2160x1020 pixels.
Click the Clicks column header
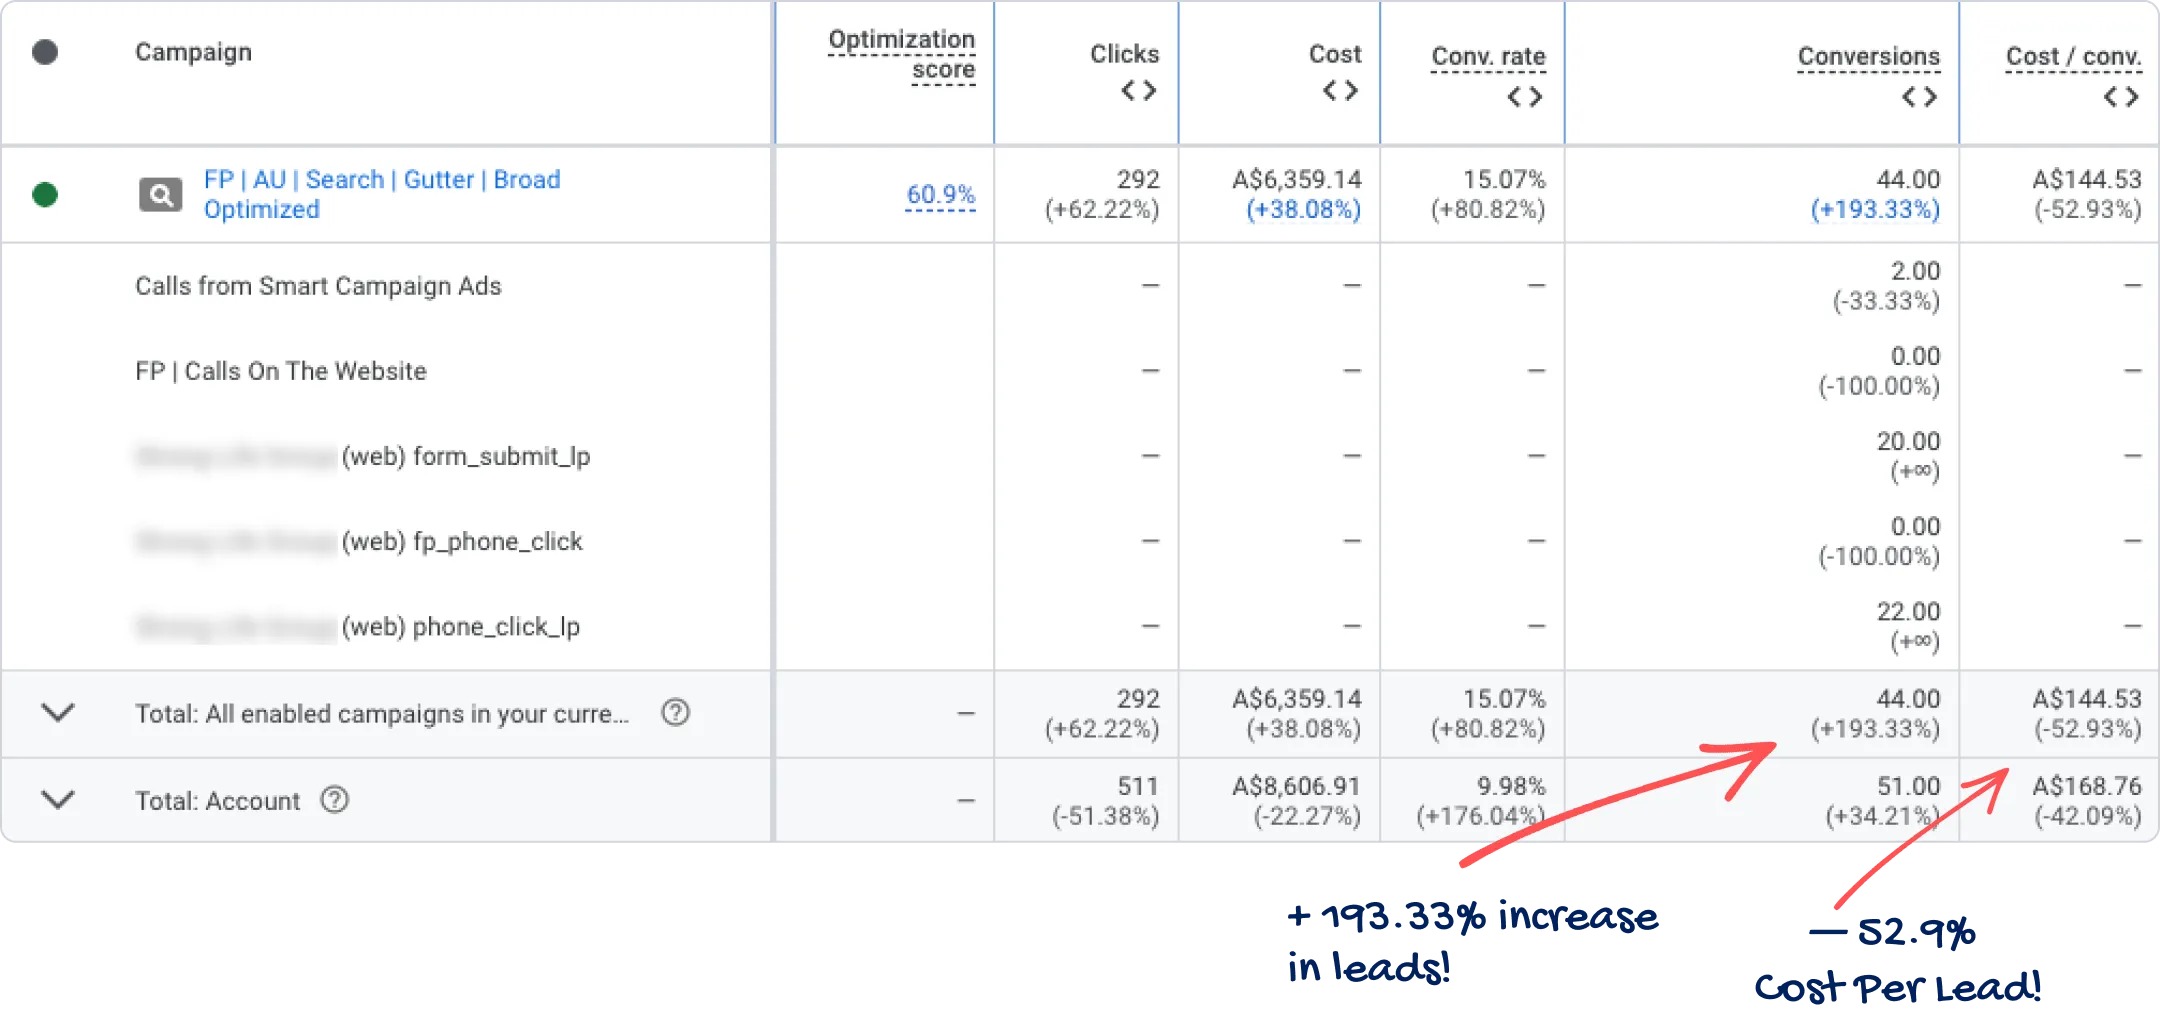tap(1124, 54)
